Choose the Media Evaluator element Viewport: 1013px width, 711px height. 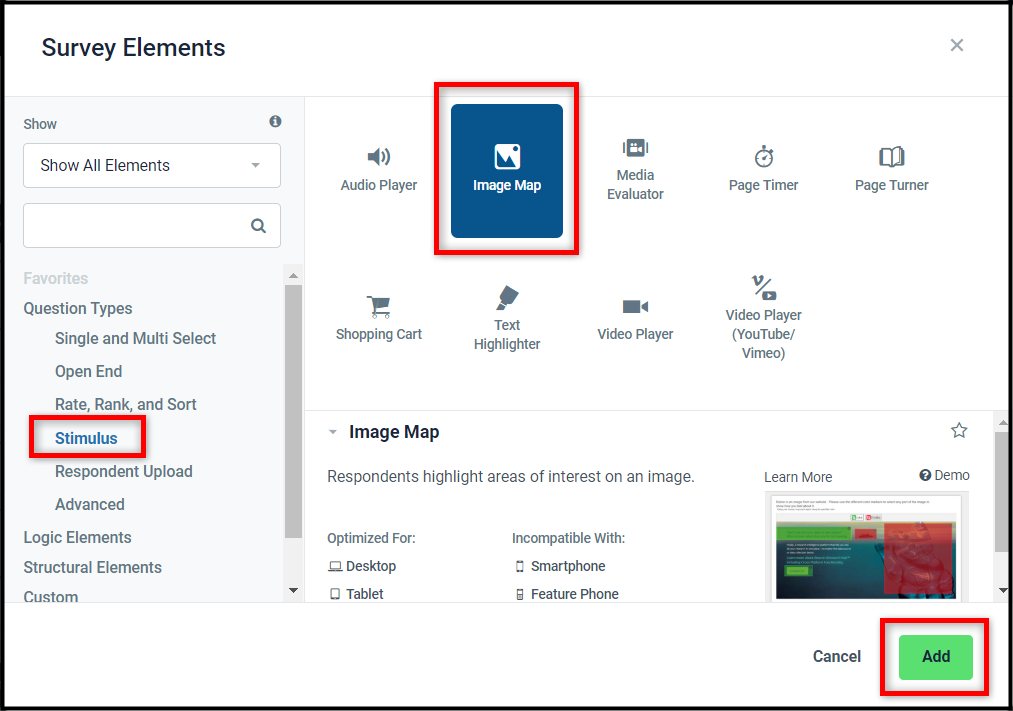tap(635, 170)
